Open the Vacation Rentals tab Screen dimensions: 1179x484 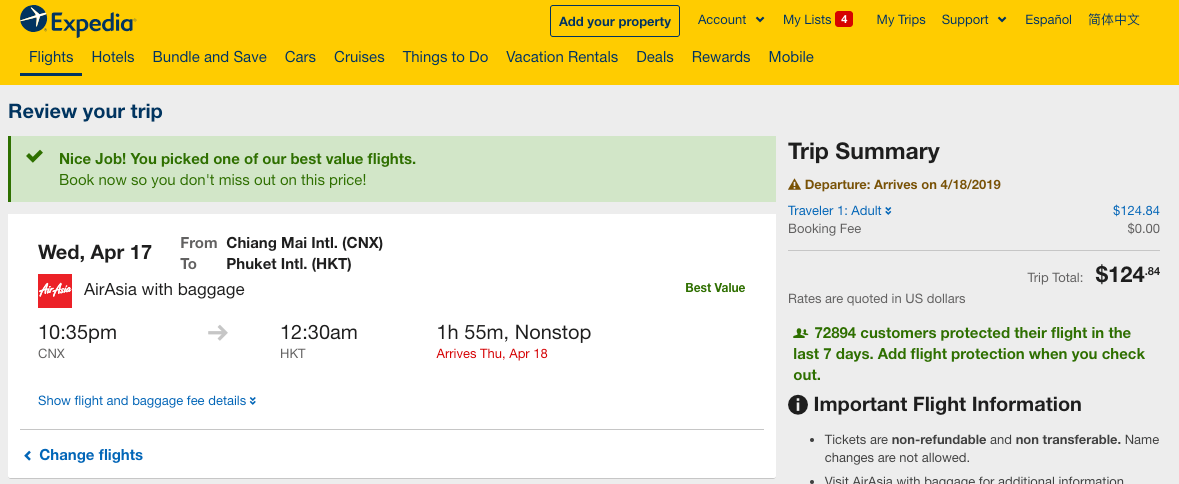coord(562,57)
